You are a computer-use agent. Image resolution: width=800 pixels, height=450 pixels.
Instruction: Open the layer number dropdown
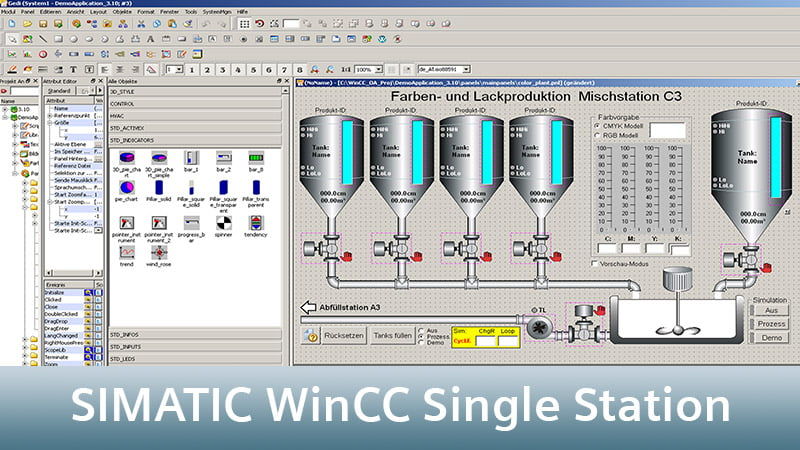click(x=179, y=69)
